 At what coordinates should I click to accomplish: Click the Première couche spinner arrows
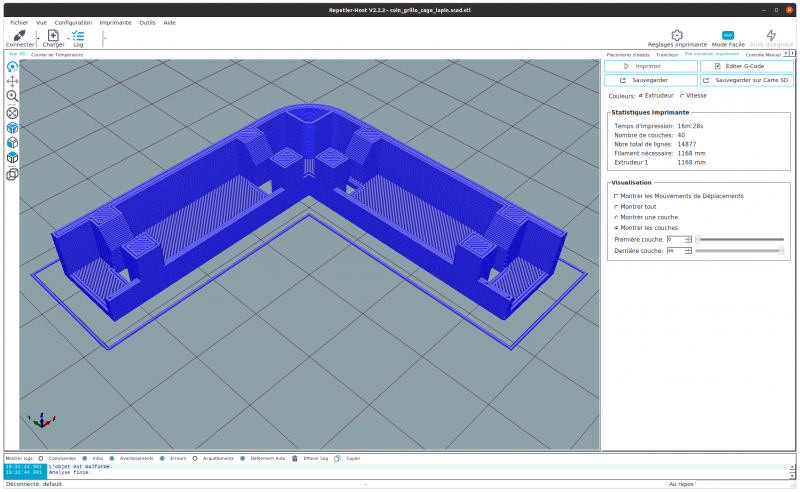(688, 239)
